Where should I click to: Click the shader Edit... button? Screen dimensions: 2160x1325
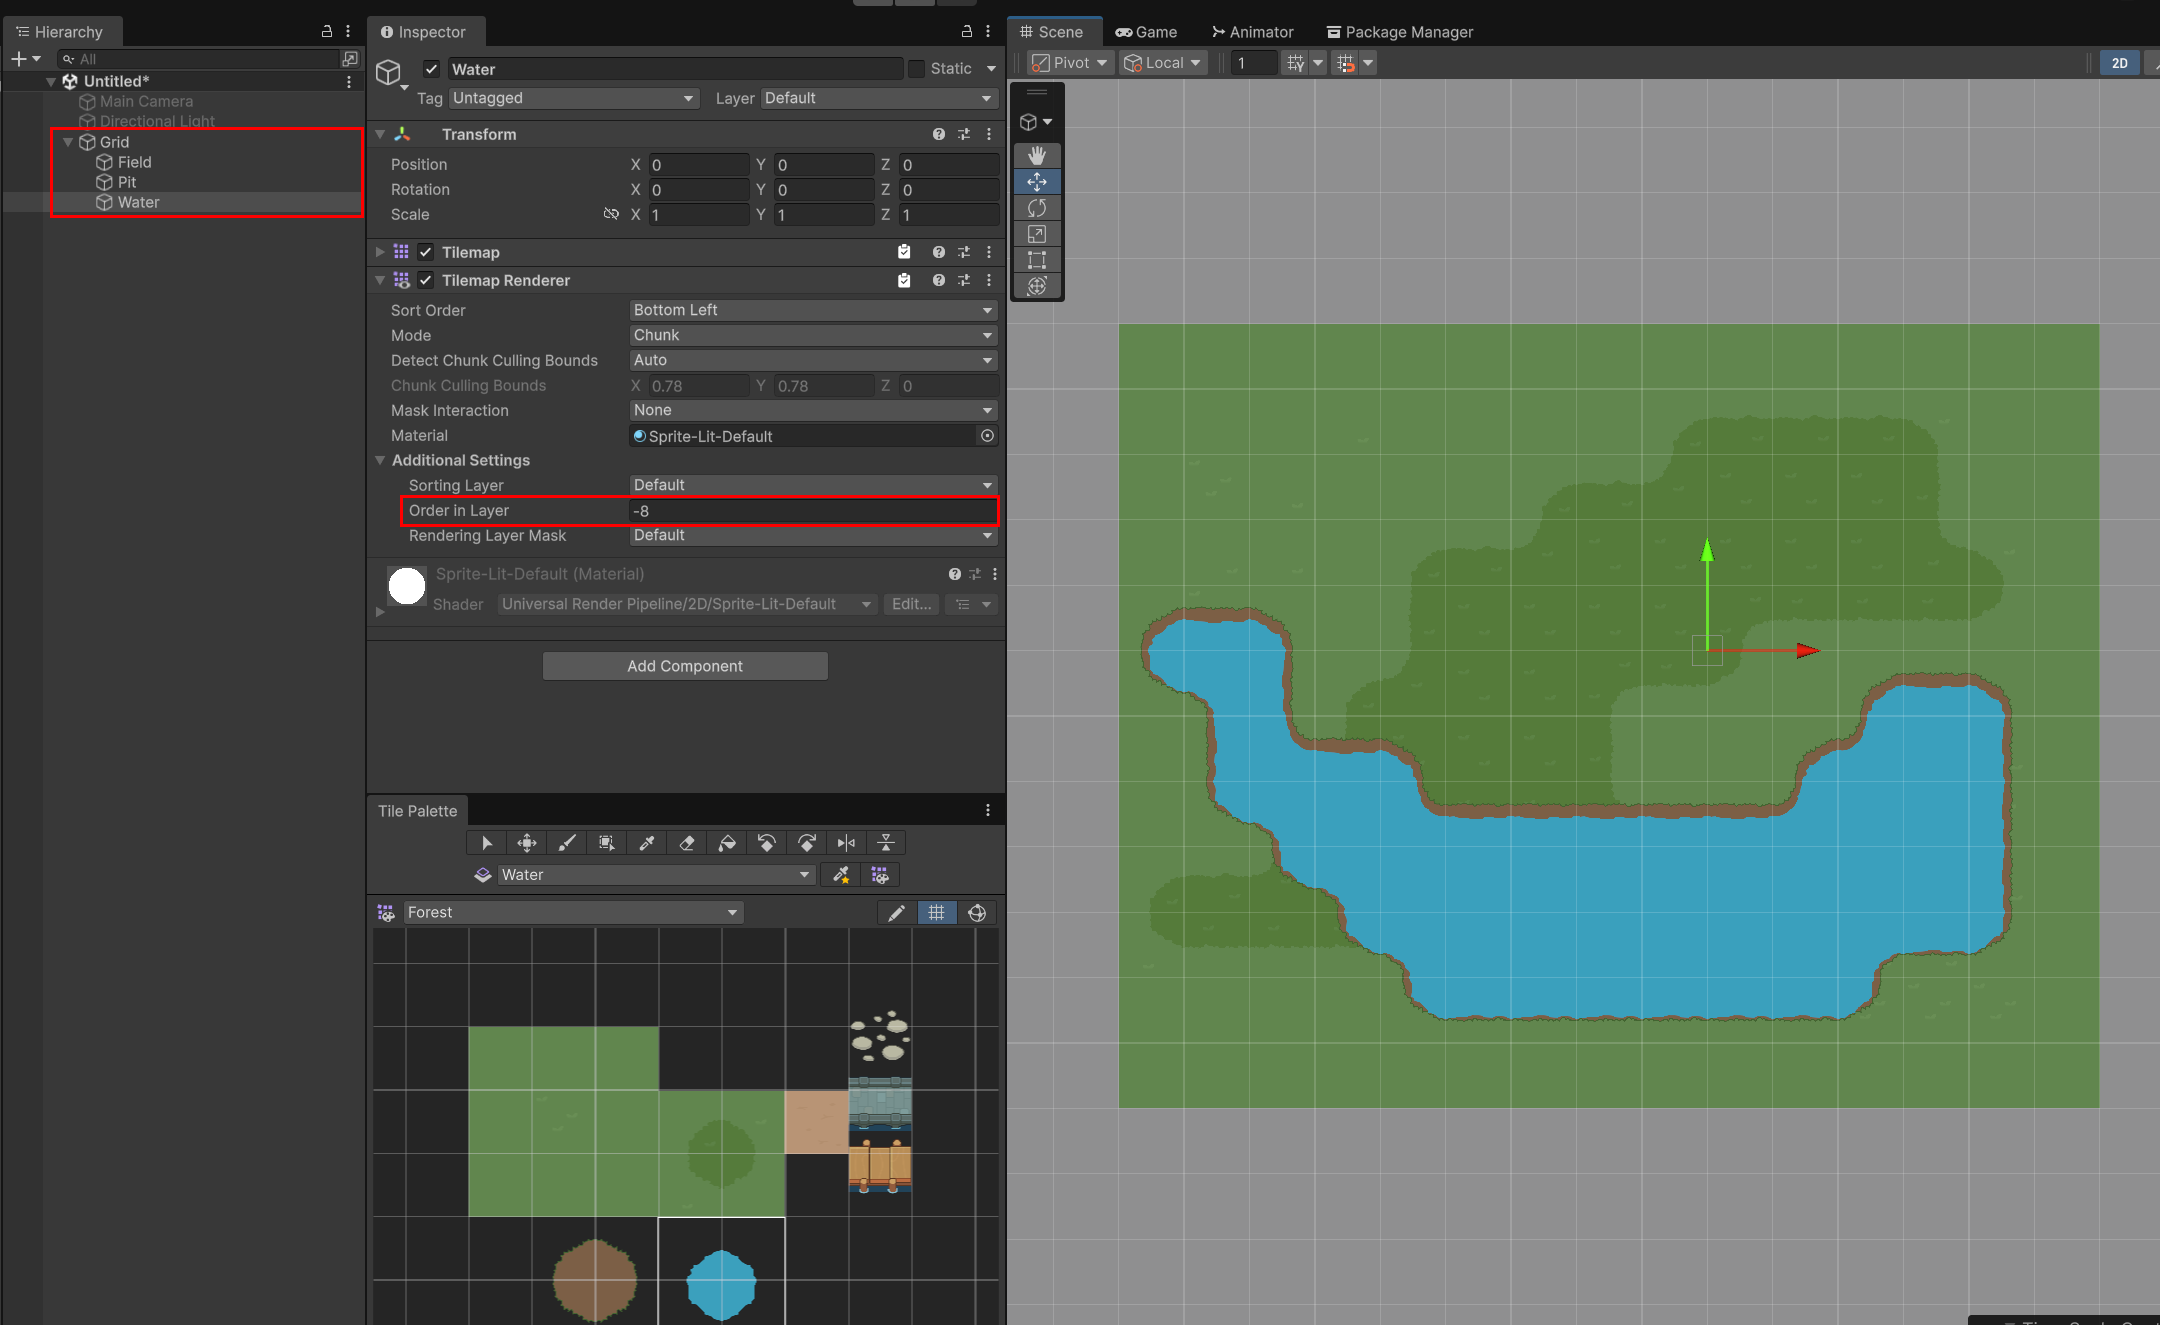911,604
